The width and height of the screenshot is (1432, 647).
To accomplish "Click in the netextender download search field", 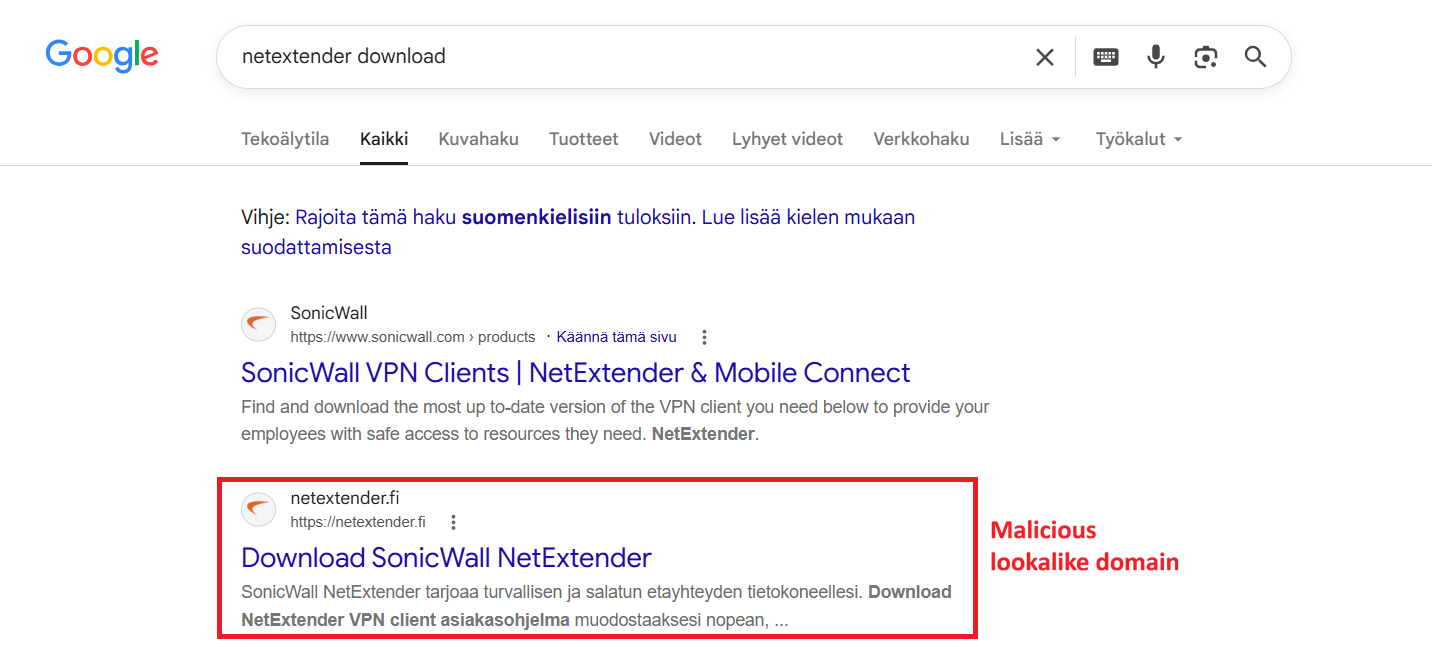I will [630, 57].
